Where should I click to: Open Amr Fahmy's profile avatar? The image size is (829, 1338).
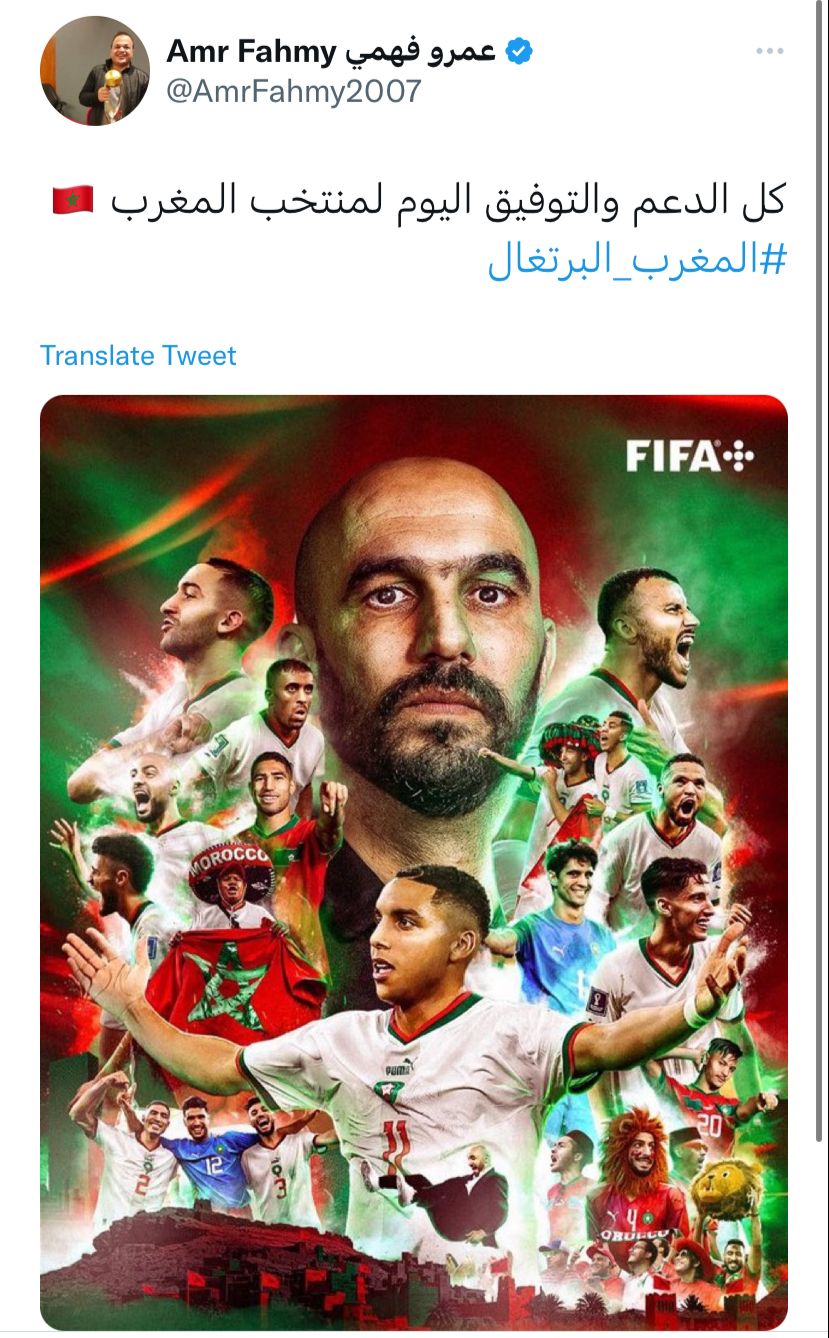pyautogui.click(x=95, y=70)
